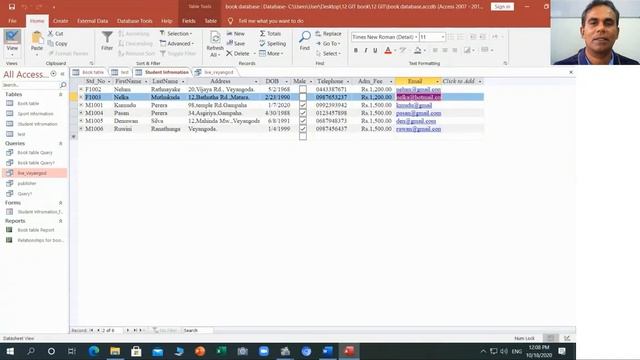Apply Bold formatting
Image resolution: width=640 pixels, height=360 pixels.
[356, 50]
